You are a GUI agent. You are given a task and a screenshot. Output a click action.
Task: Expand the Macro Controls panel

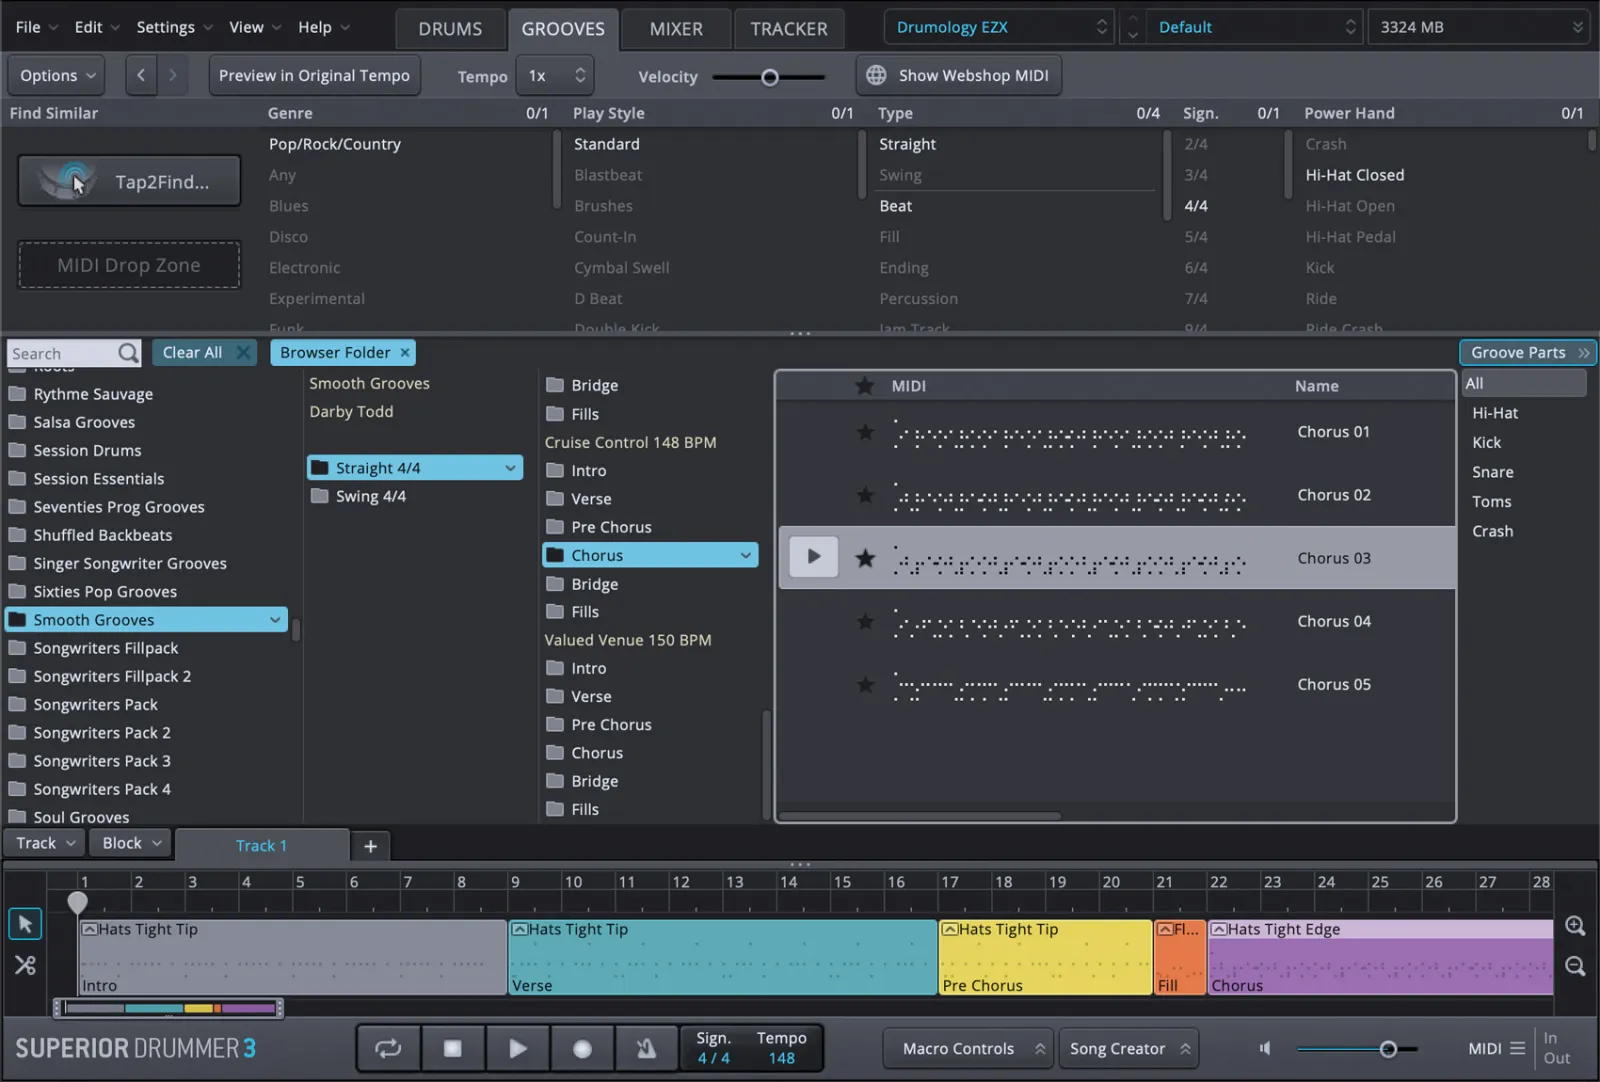pyautogui.click(x=968, y=1048)
